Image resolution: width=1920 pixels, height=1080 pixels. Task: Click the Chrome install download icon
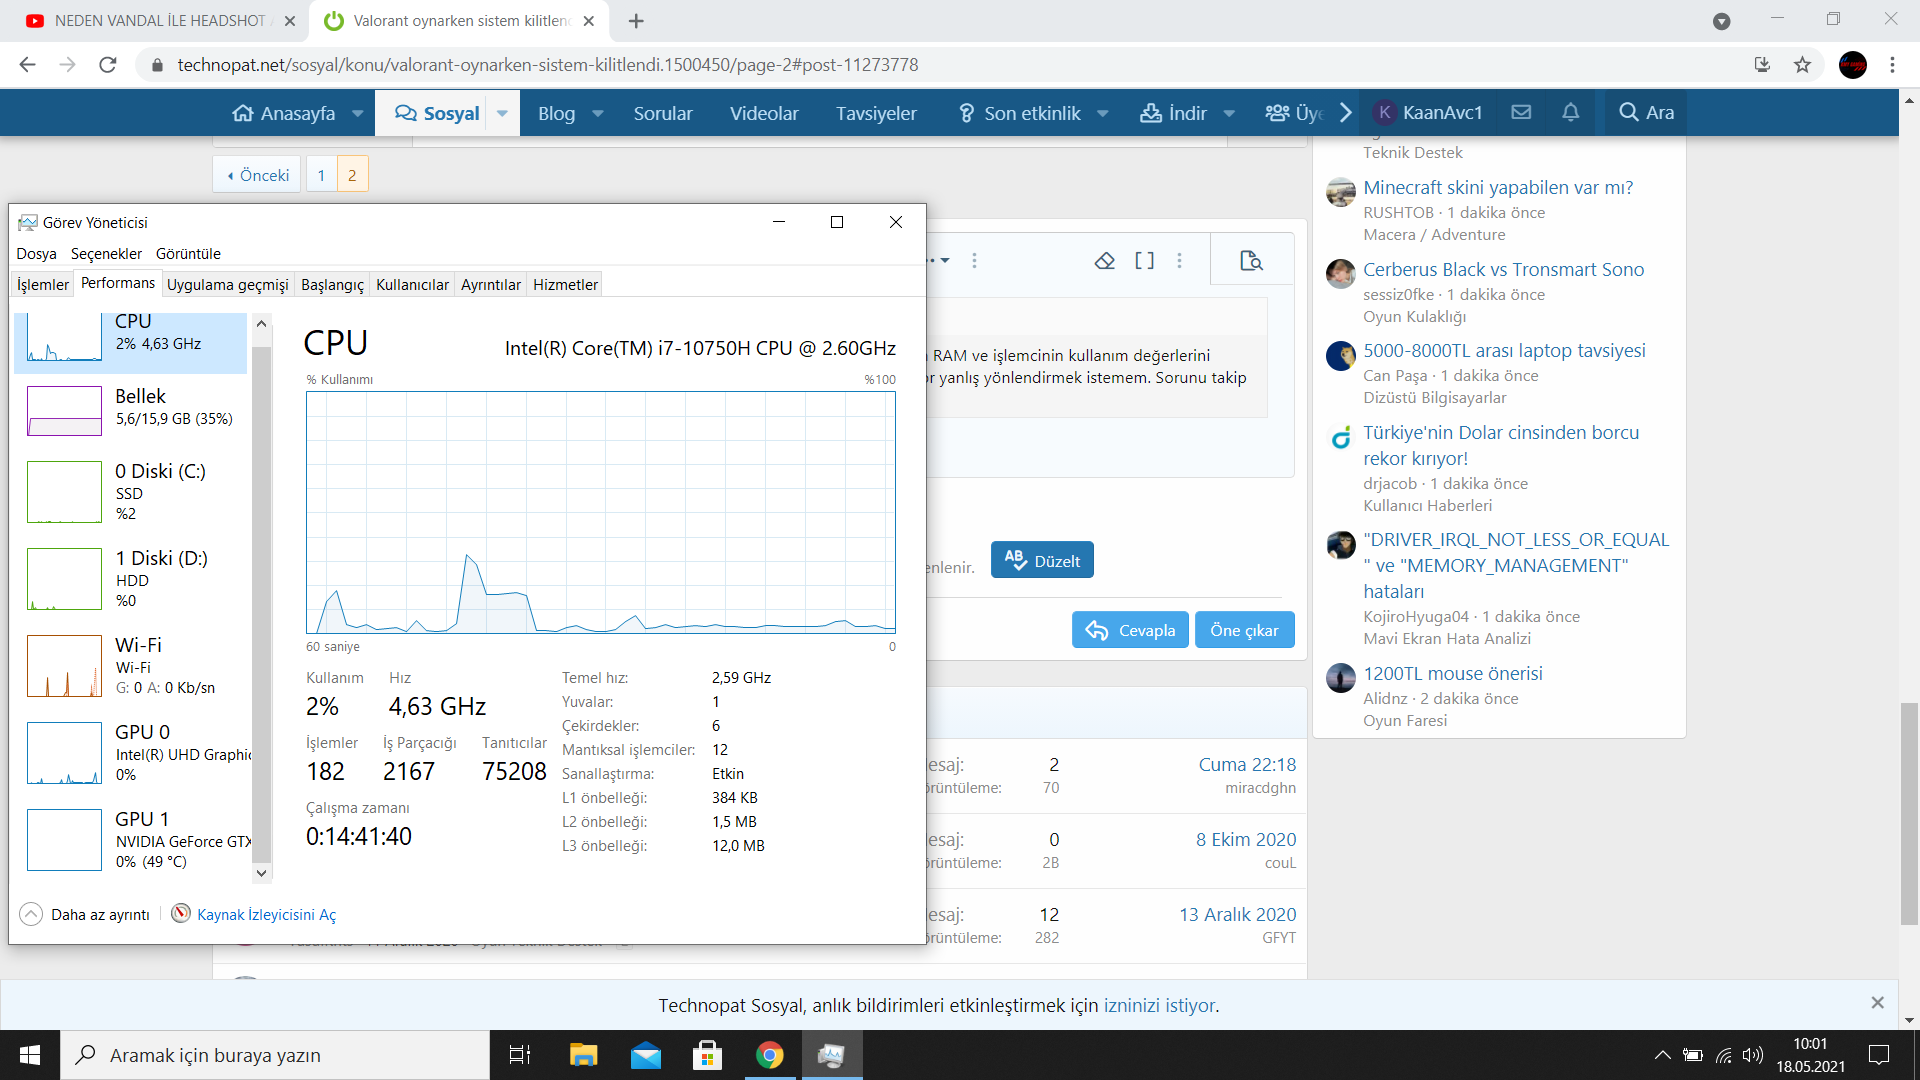click(x=1762, y=65)
